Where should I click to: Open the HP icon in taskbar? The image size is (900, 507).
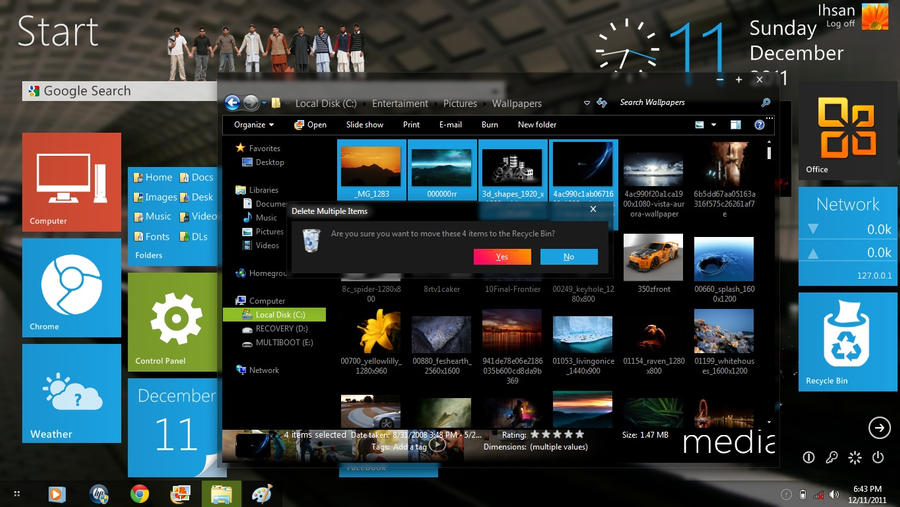[x=99, y=494]
